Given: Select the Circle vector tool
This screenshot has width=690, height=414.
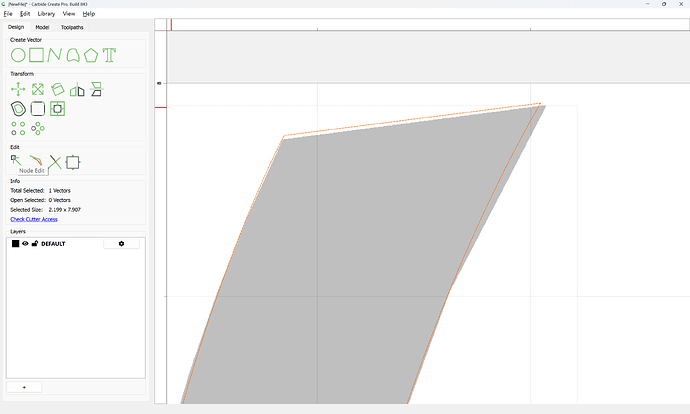Looking at the screenshot, I should point(18,55).
